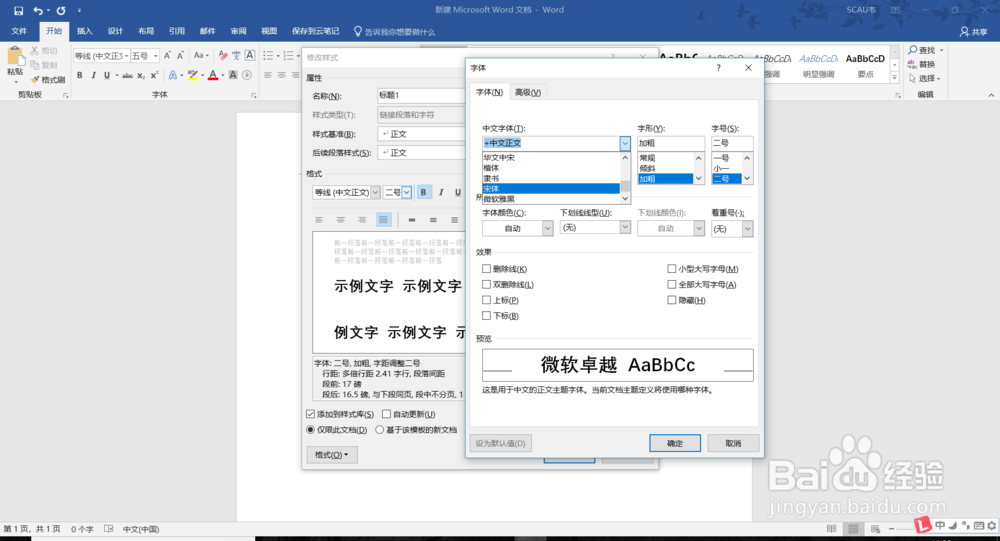Image resolution: width=1000 pixels, height=541 pixels.
Task: Open the 文件 File menu tab
Action: [x=19, y=31]
